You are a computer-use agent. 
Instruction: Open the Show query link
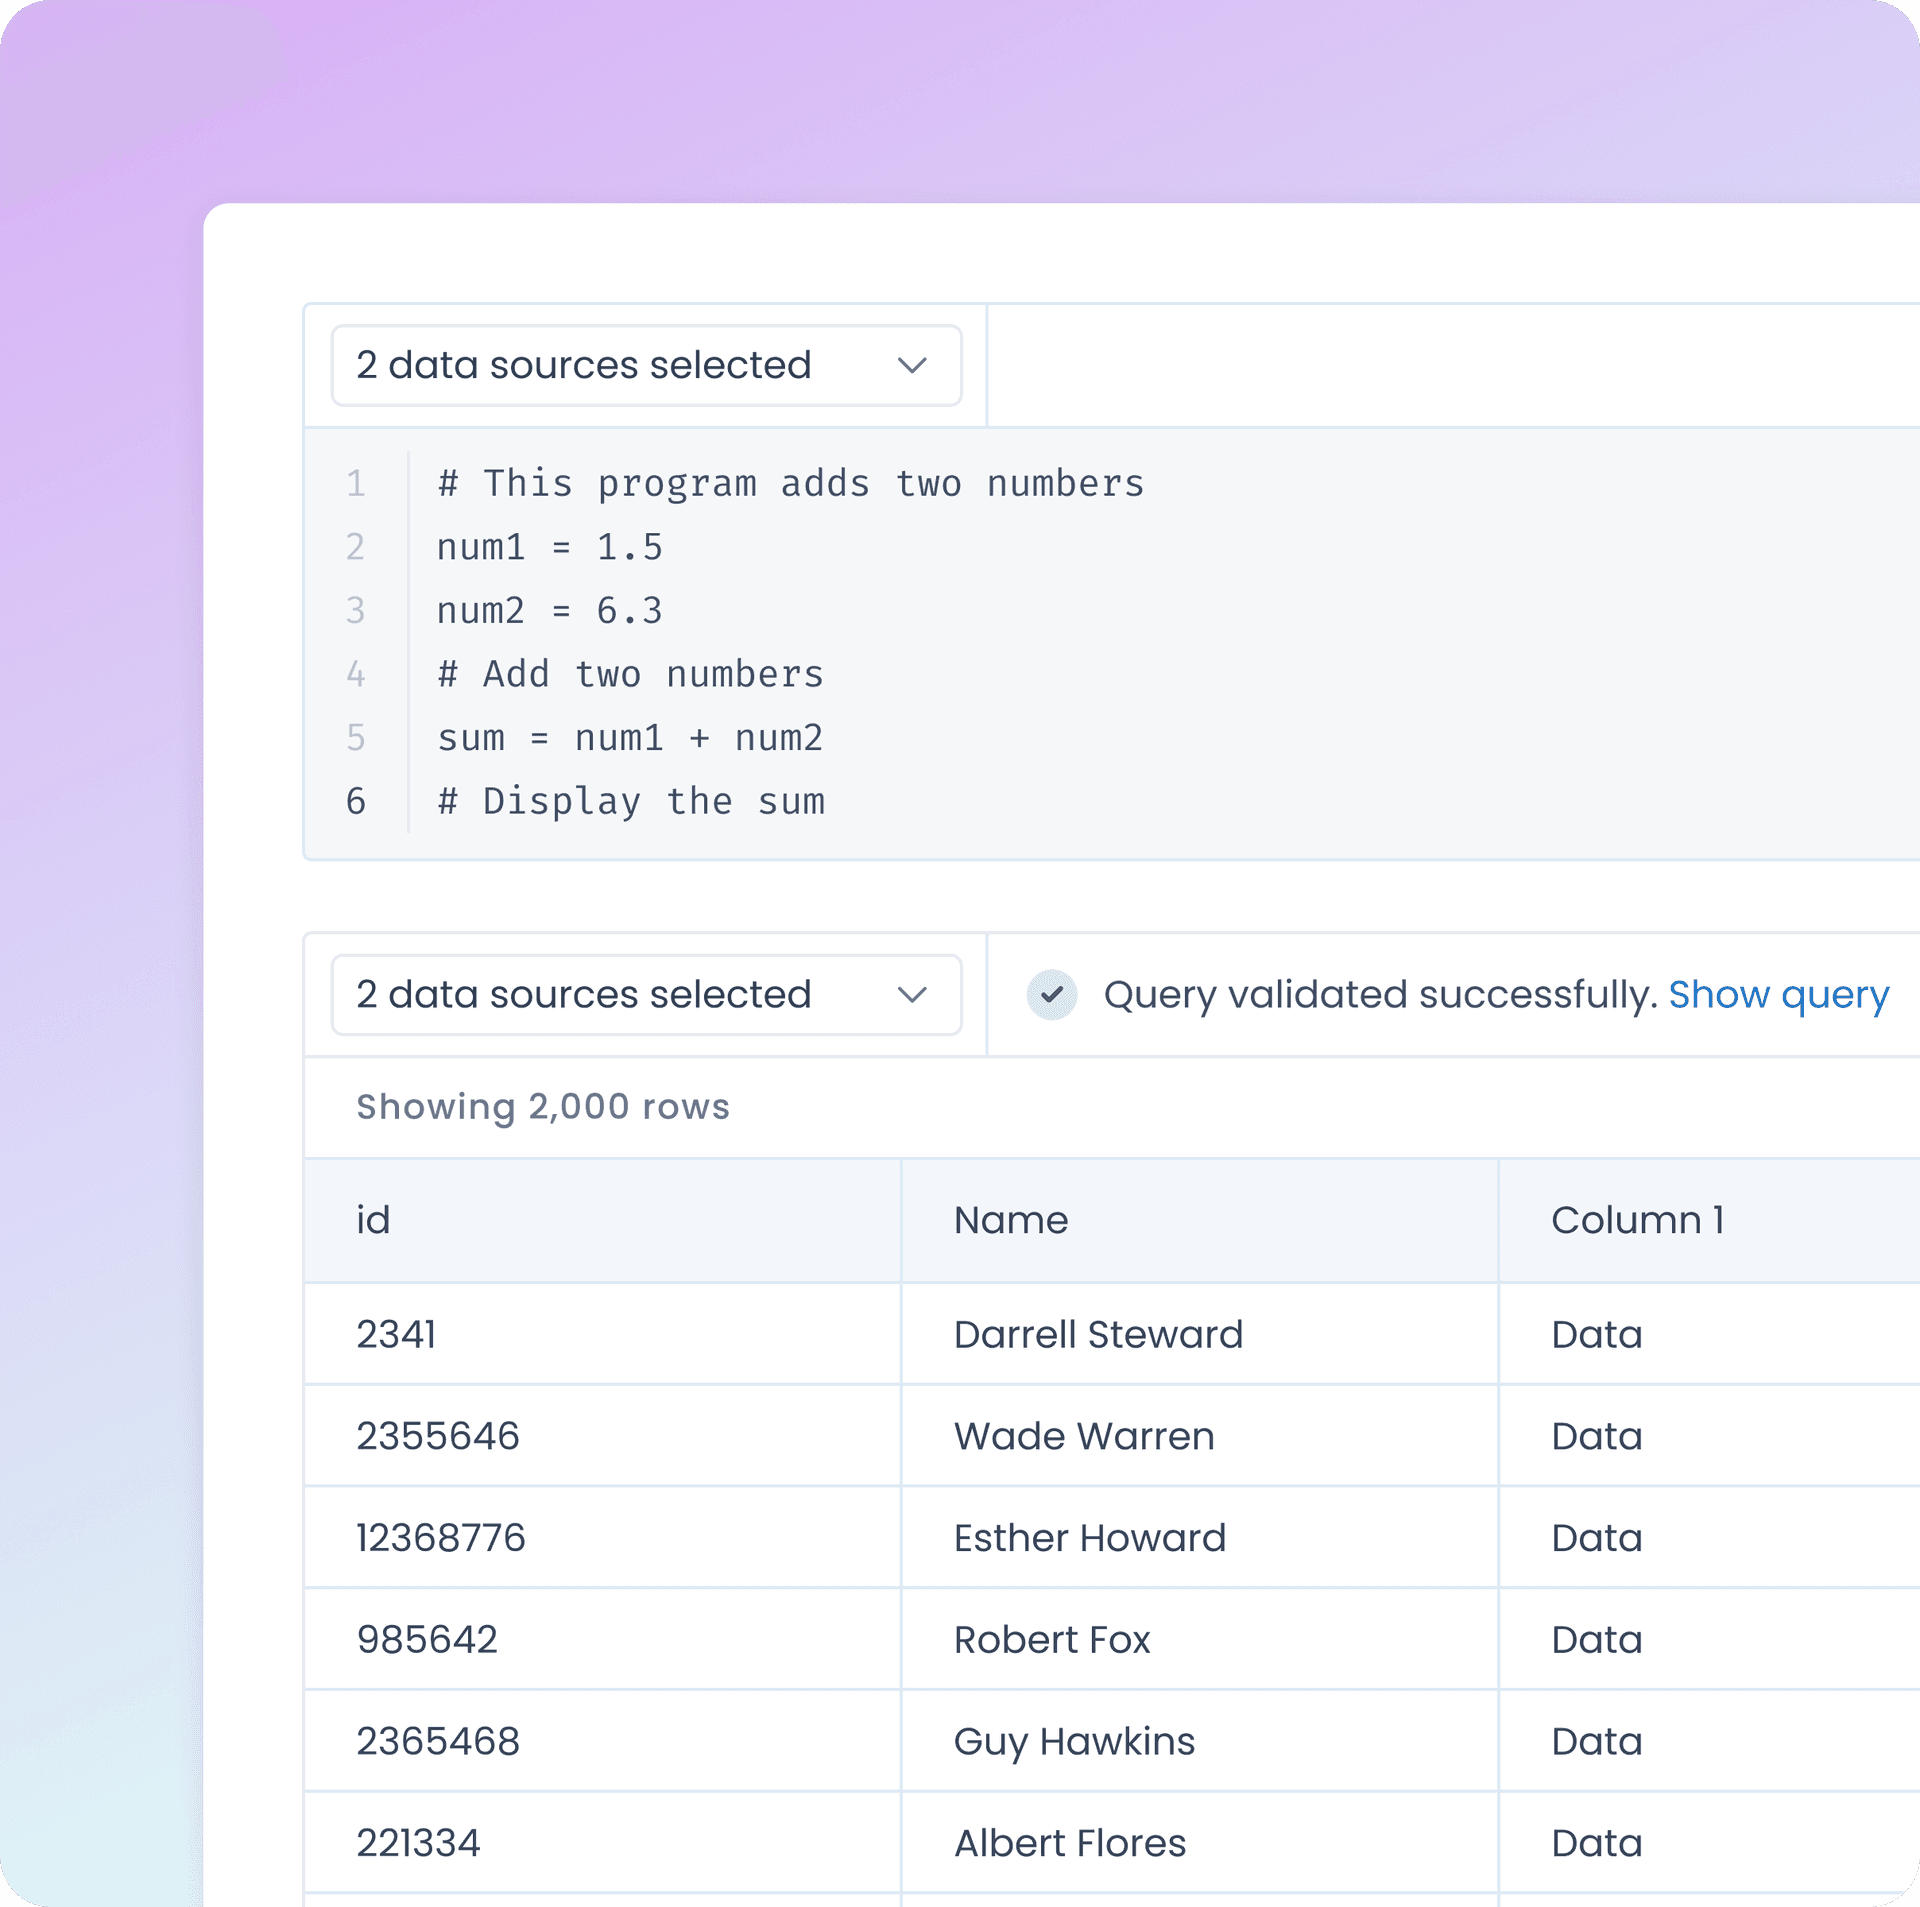pos(1778,995)
